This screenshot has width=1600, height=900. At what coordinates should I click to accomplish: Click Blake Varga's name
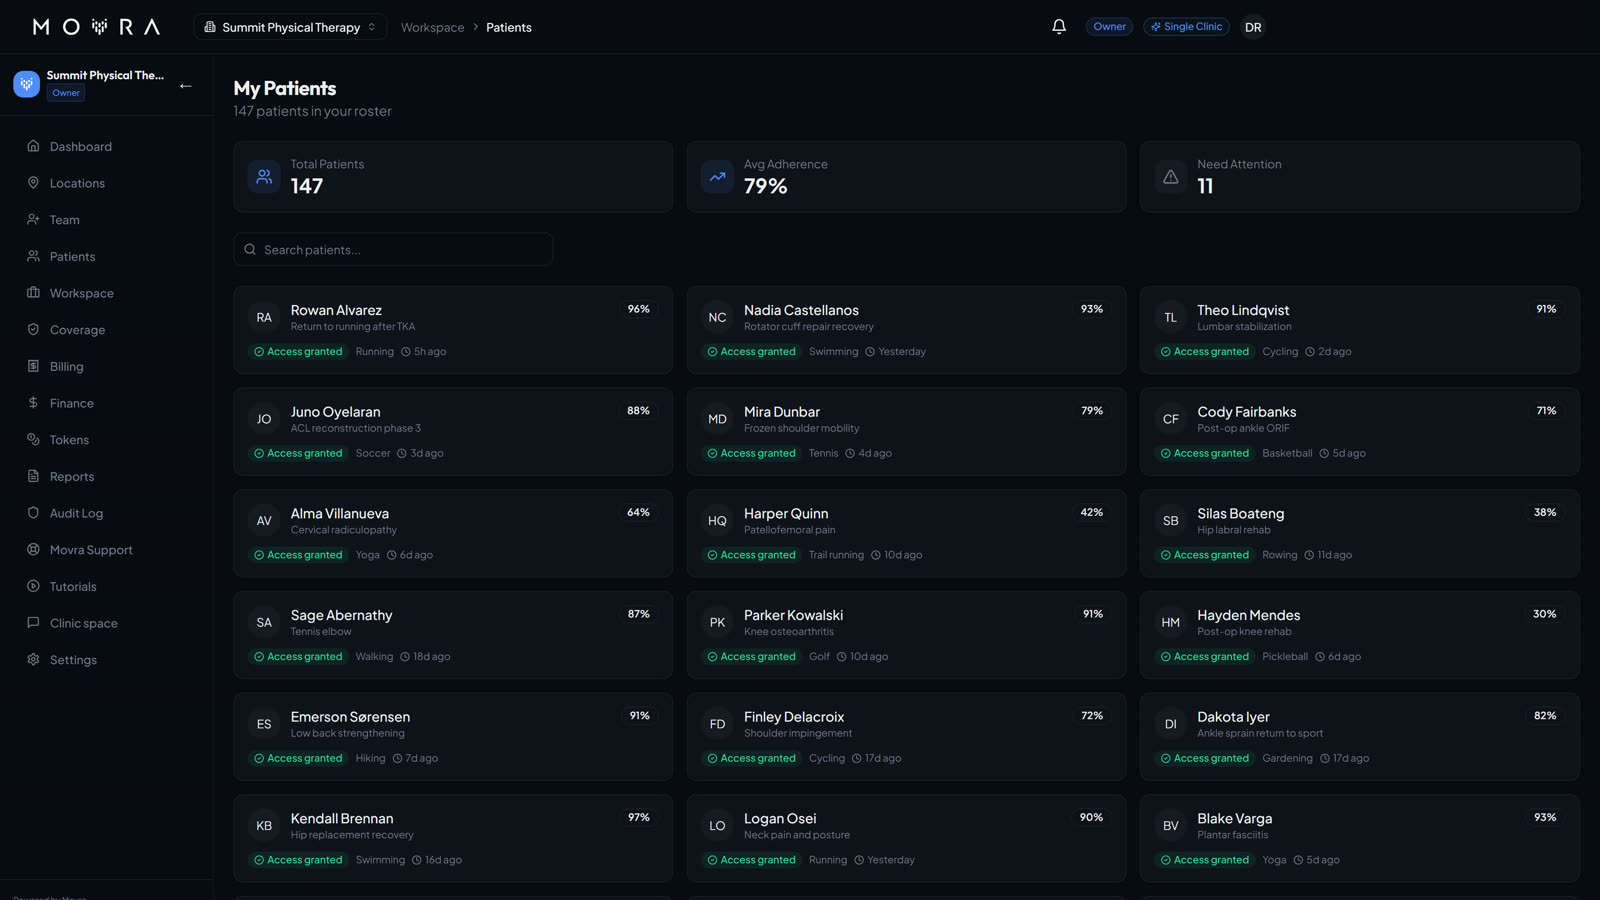tap(1235, 818)
